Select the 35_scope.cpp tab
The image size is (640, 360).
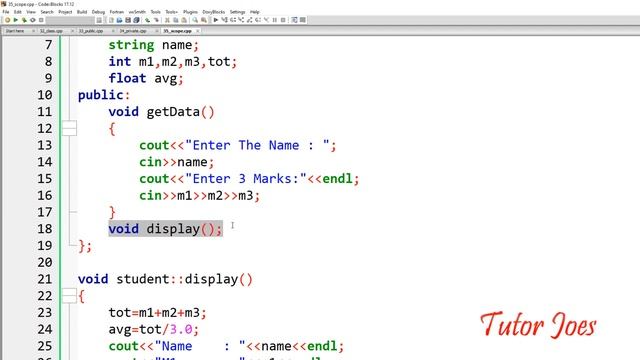tap(178, 31)
